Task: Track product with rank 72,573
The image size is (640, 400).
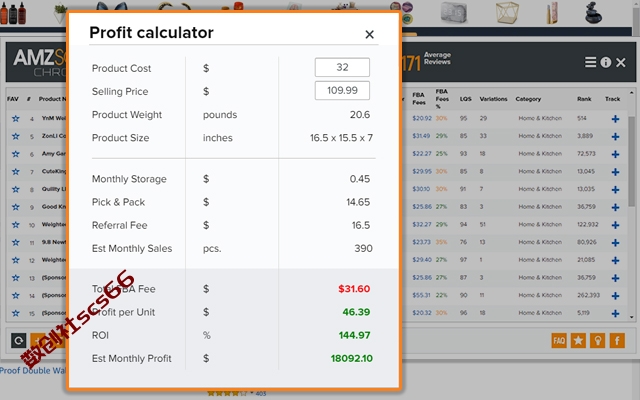Action: pos(616,154)
